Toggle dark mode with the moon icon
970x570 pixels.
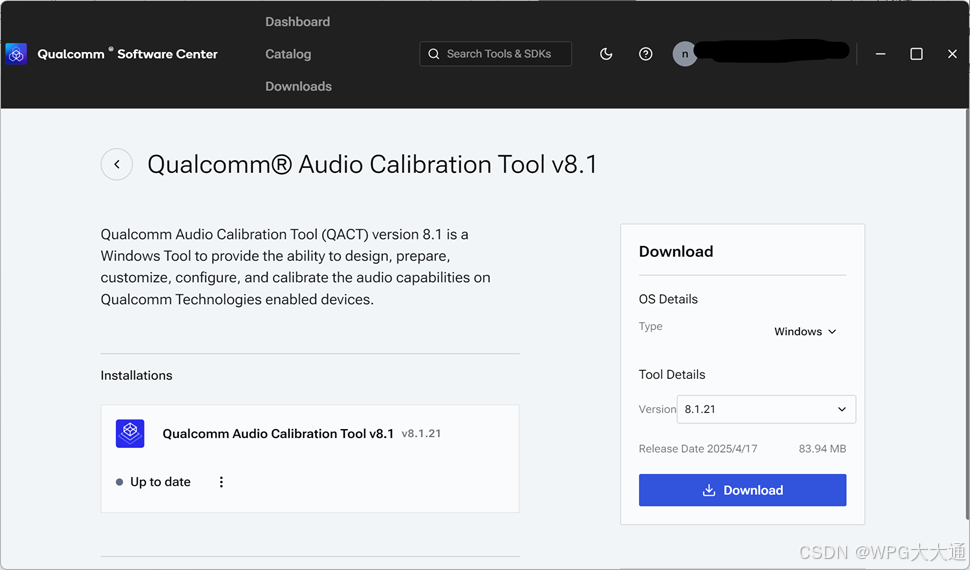[606, 54]
